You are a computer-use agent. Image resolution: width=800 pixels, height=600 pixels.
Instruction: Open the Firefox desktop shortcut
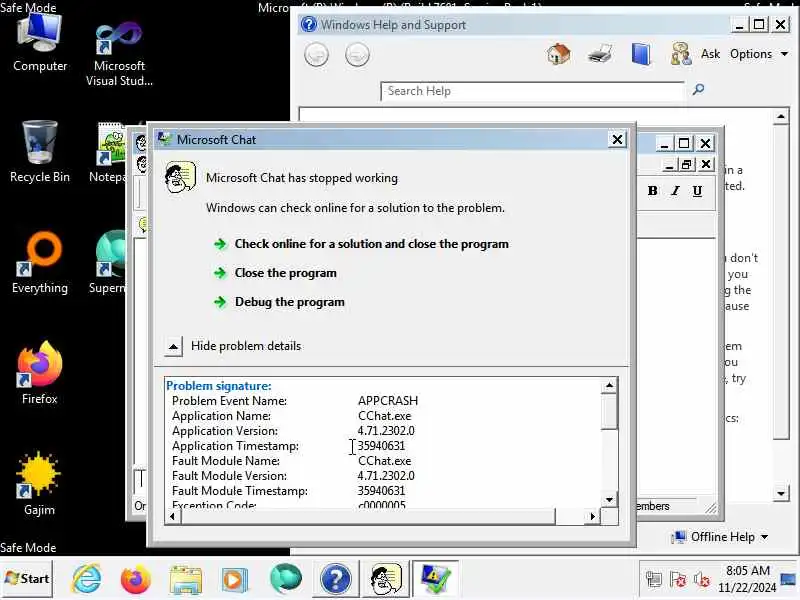pos(40,373)
